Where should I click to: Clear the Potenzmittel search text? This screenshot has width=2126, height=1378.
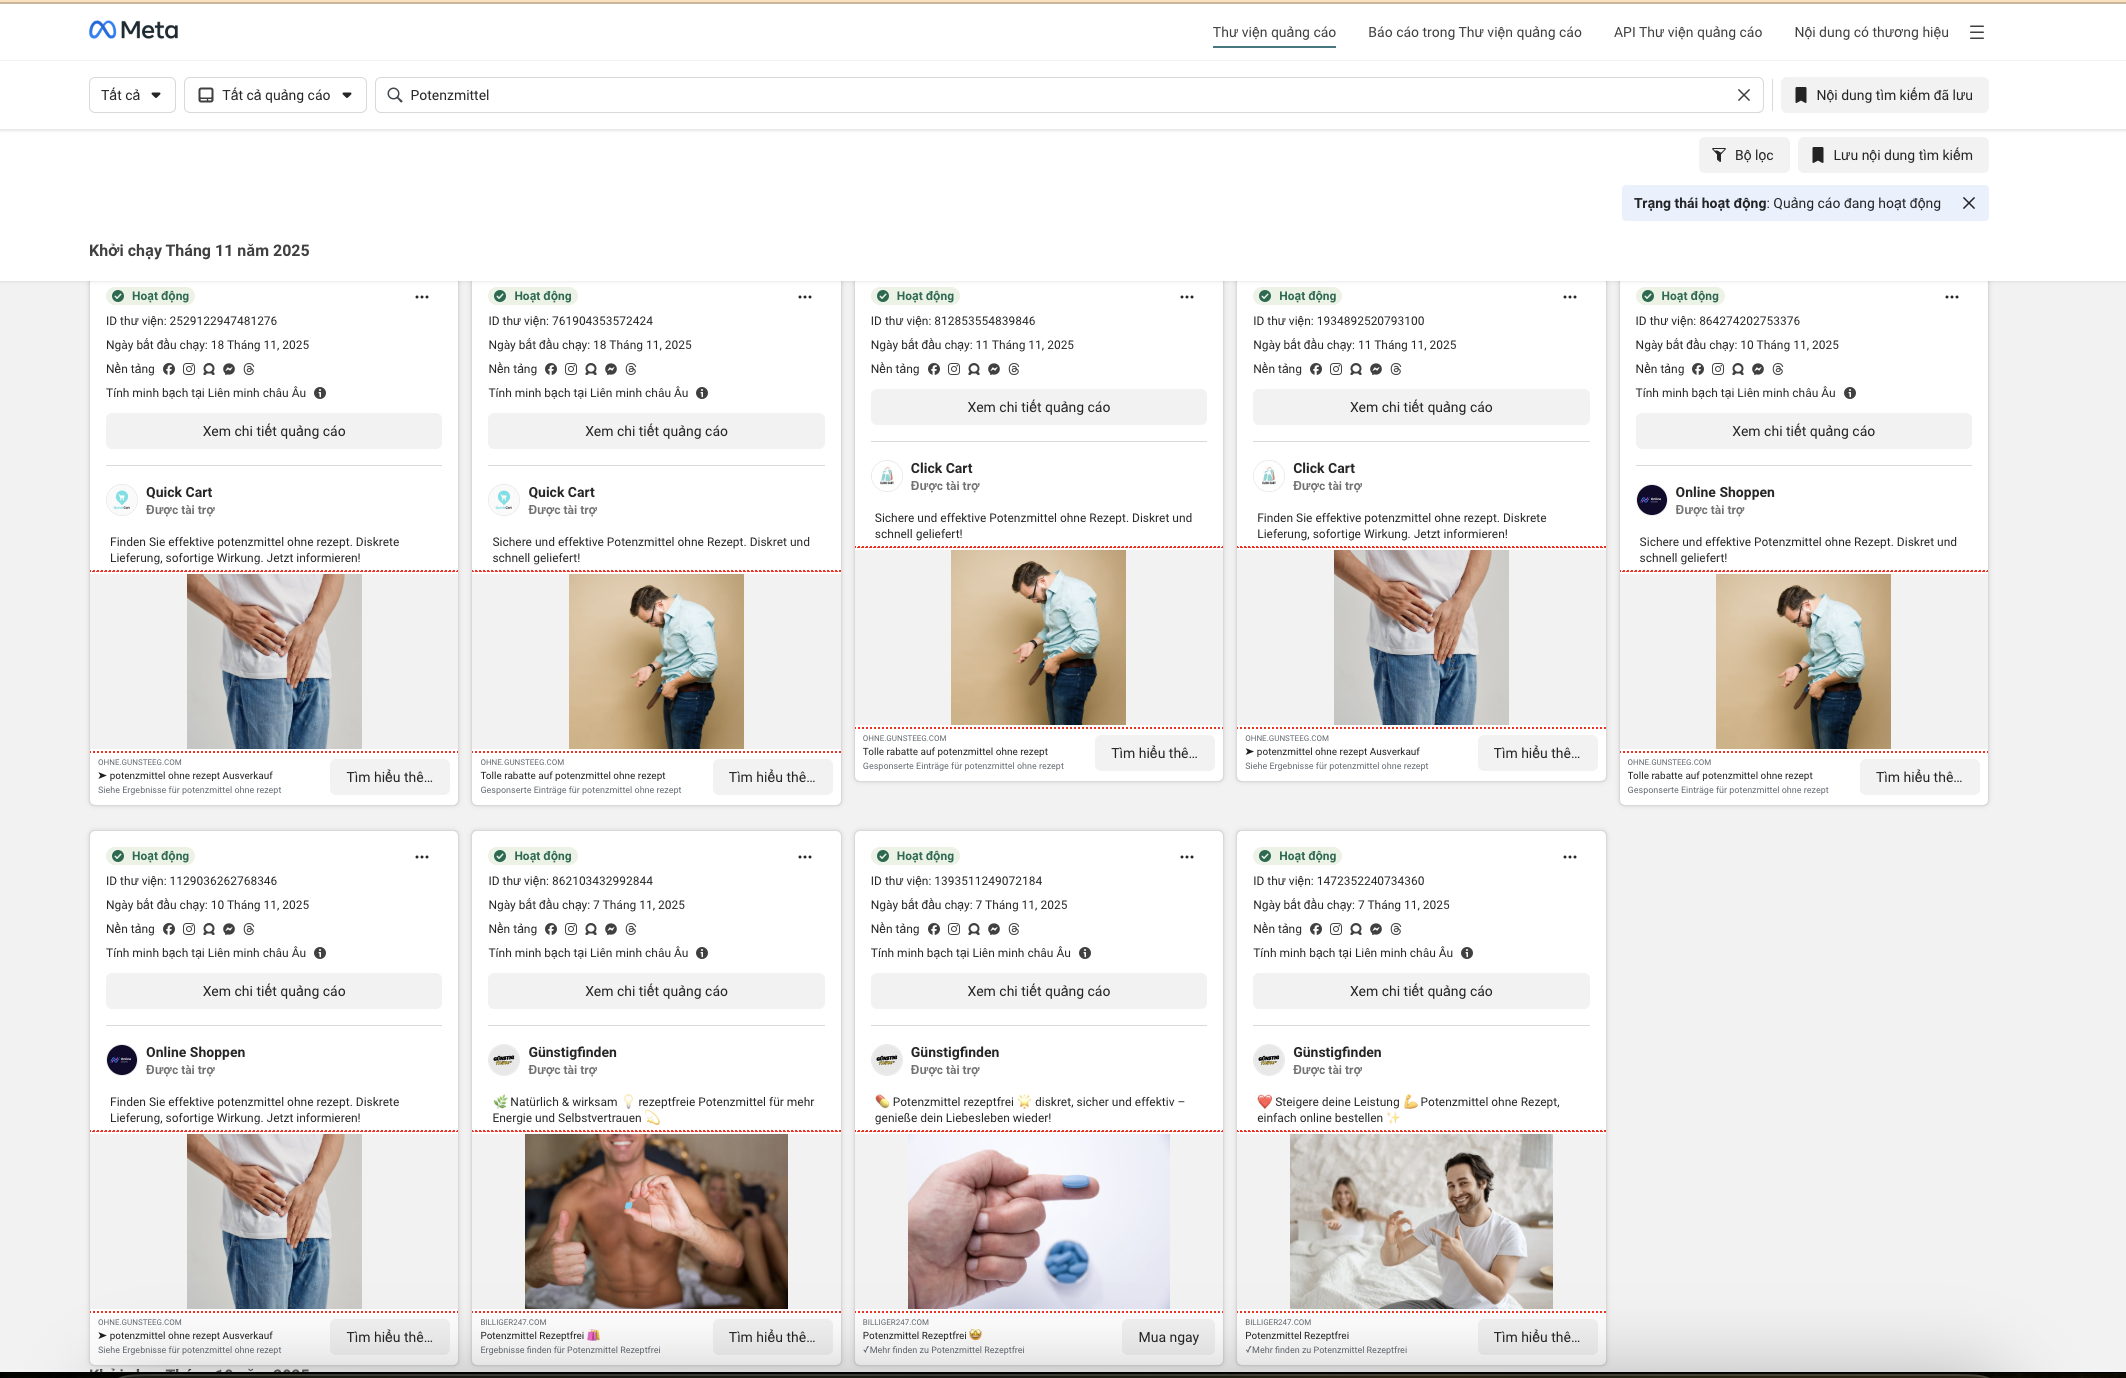point(1743,95)
